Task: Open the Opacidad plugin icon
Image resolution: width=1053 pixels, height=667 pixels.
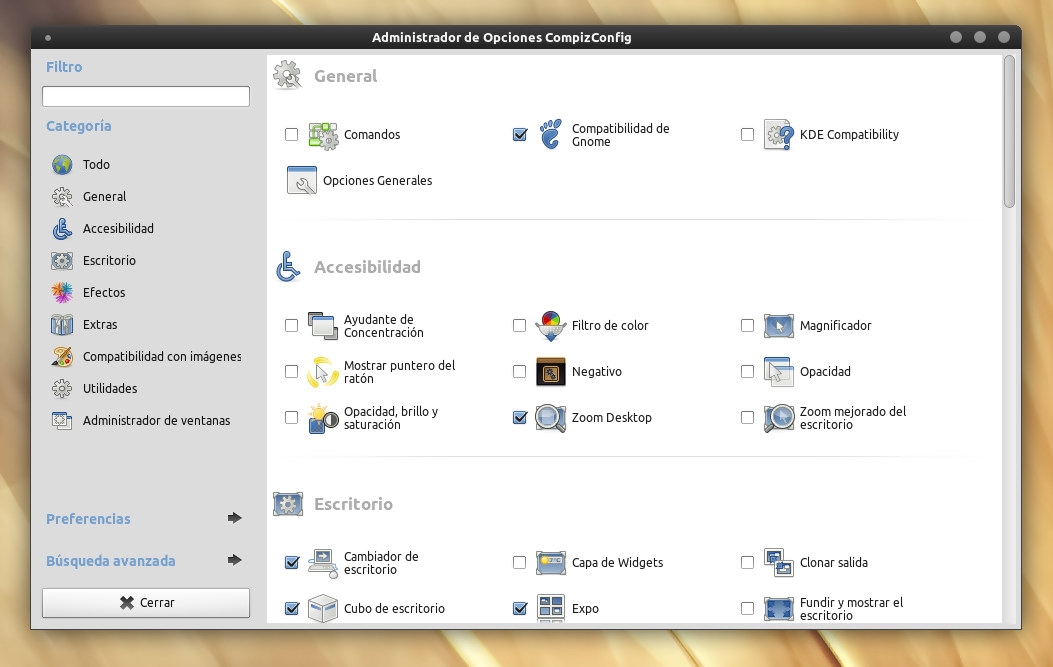Action: 779,372
